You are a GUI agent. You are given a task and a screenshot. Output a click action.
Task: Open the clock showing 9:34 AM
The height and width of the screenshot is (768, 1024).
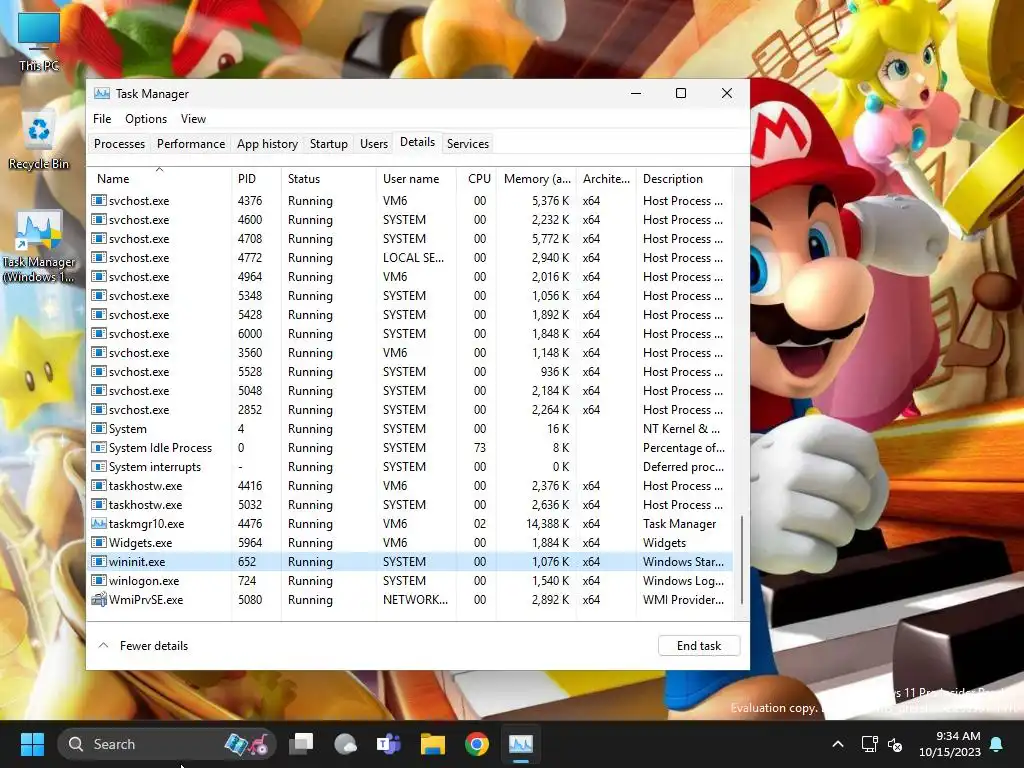click(x=950, y=744)
